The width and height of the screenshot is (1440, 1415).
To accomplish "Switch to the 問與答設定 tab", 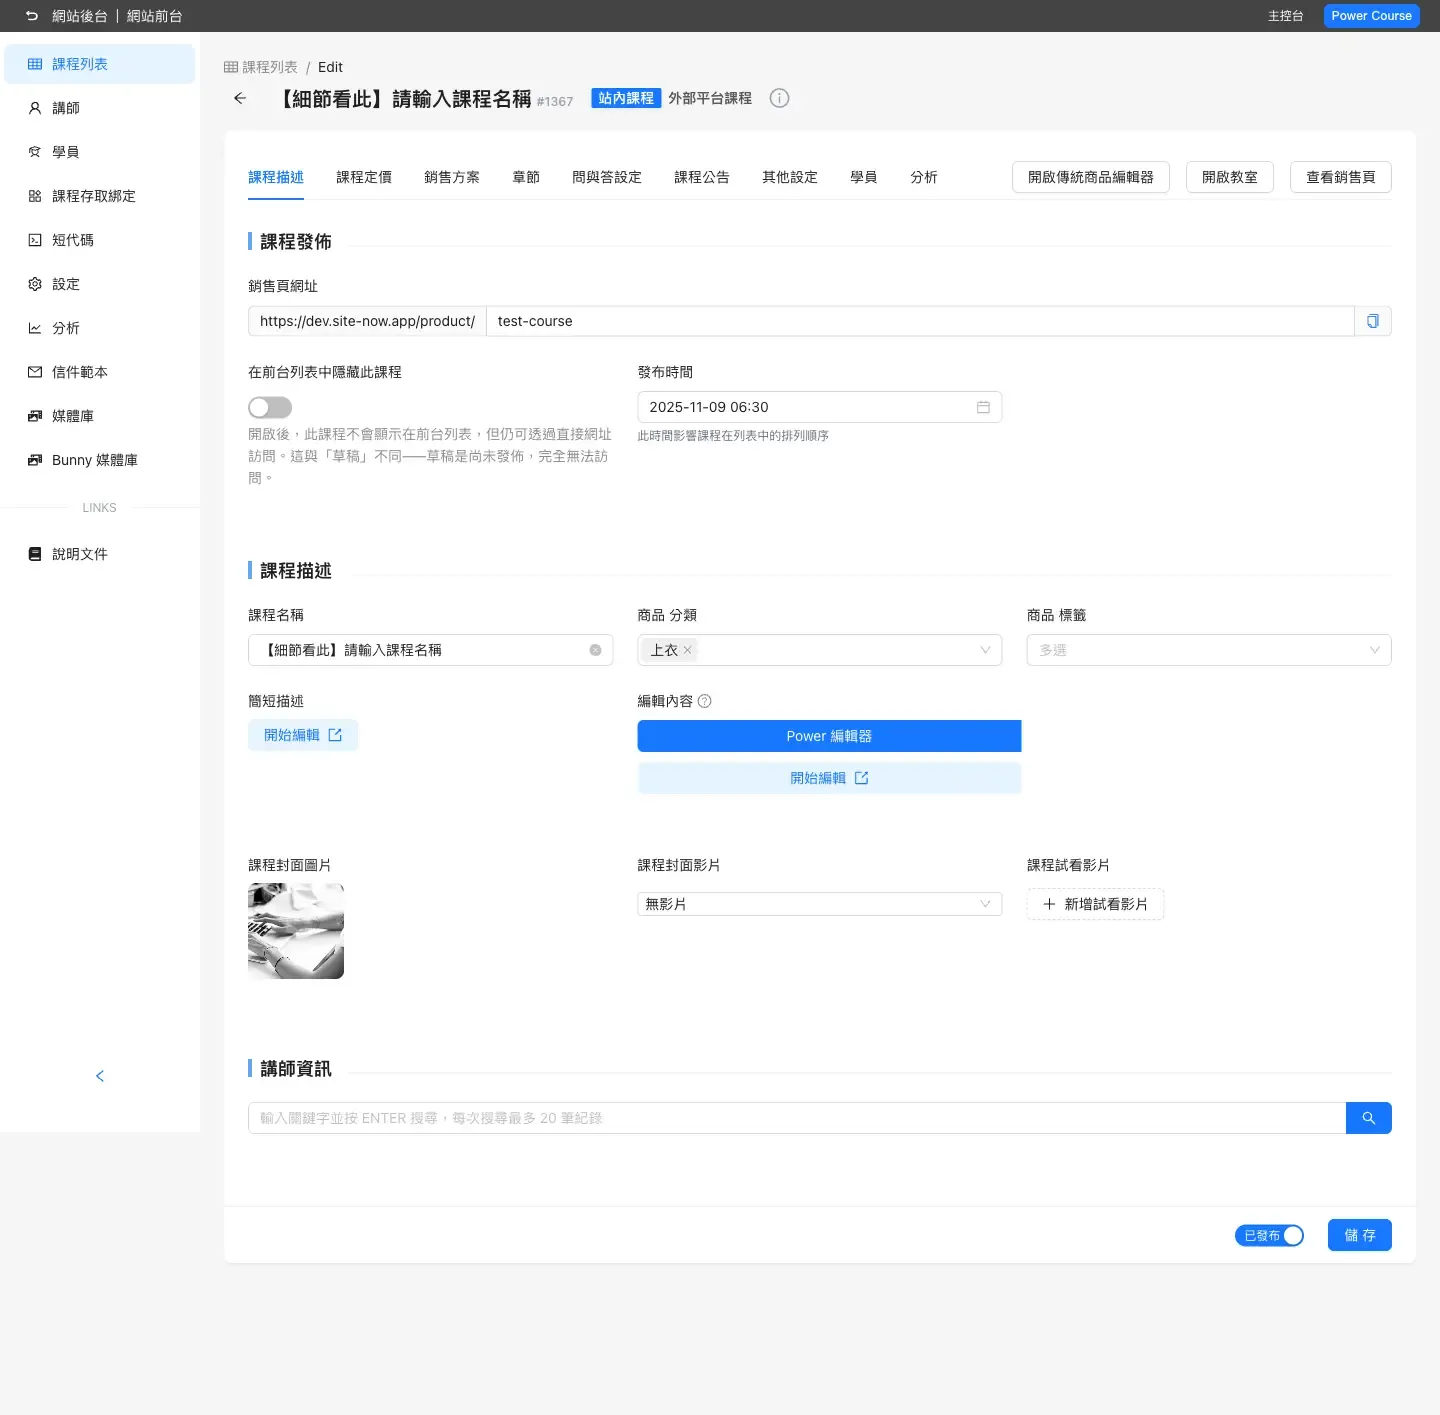I will point(607,177).
